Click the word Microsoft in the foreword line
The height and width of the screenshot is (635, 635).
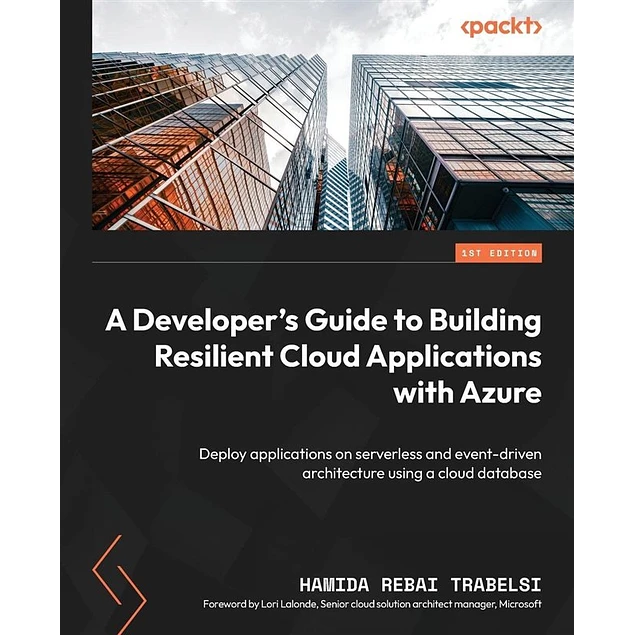pyautogui.click(x=514, y=605)
